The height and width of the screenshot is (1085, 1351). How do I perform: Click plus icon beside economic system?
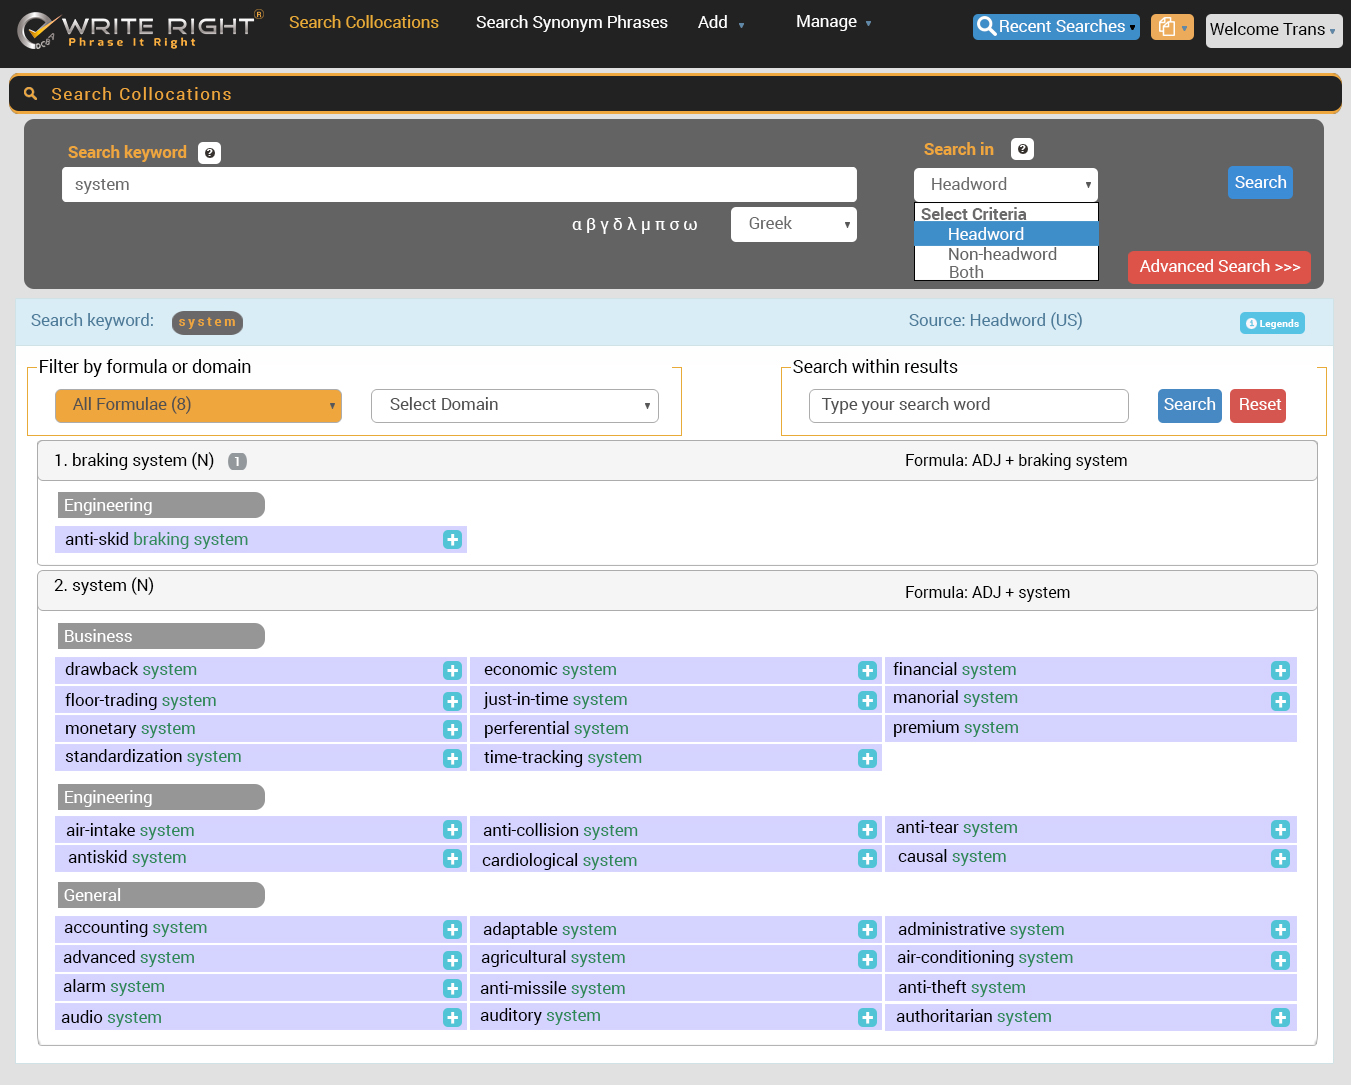pyautogui.click(x=867, y=671)
